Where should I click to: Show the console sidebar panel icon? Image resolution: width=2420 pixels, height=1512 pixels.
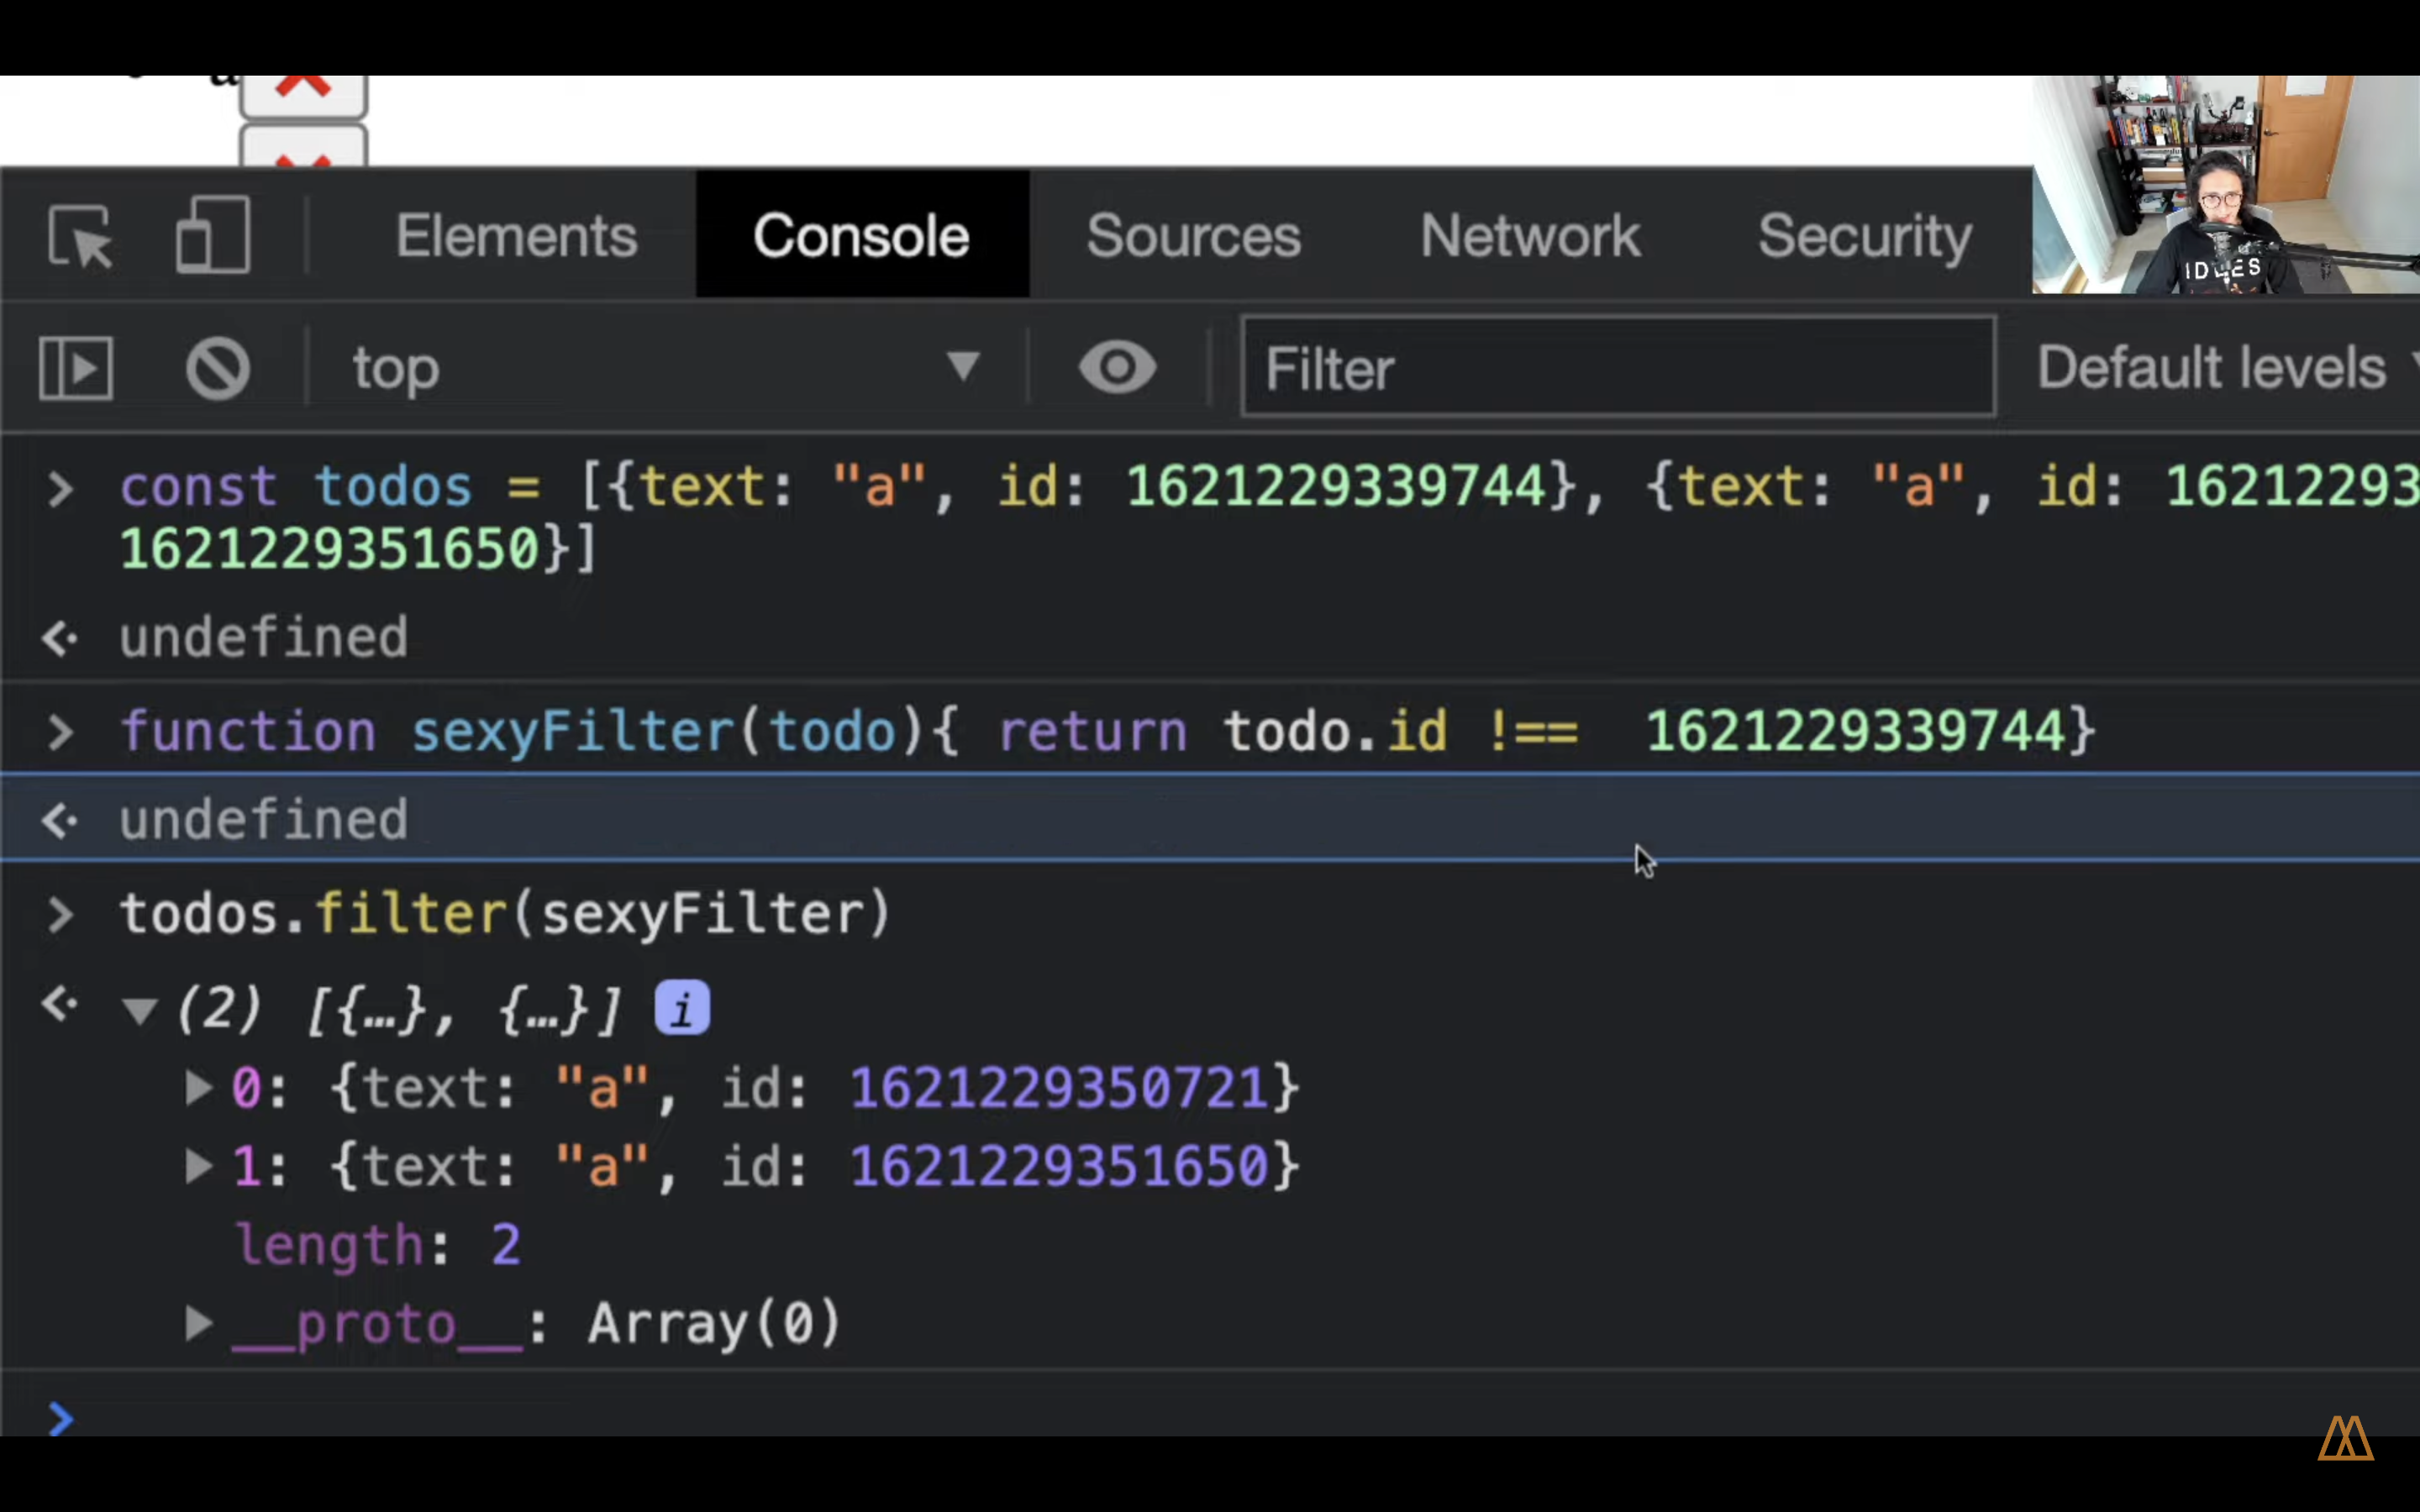(x=76, y=368)
